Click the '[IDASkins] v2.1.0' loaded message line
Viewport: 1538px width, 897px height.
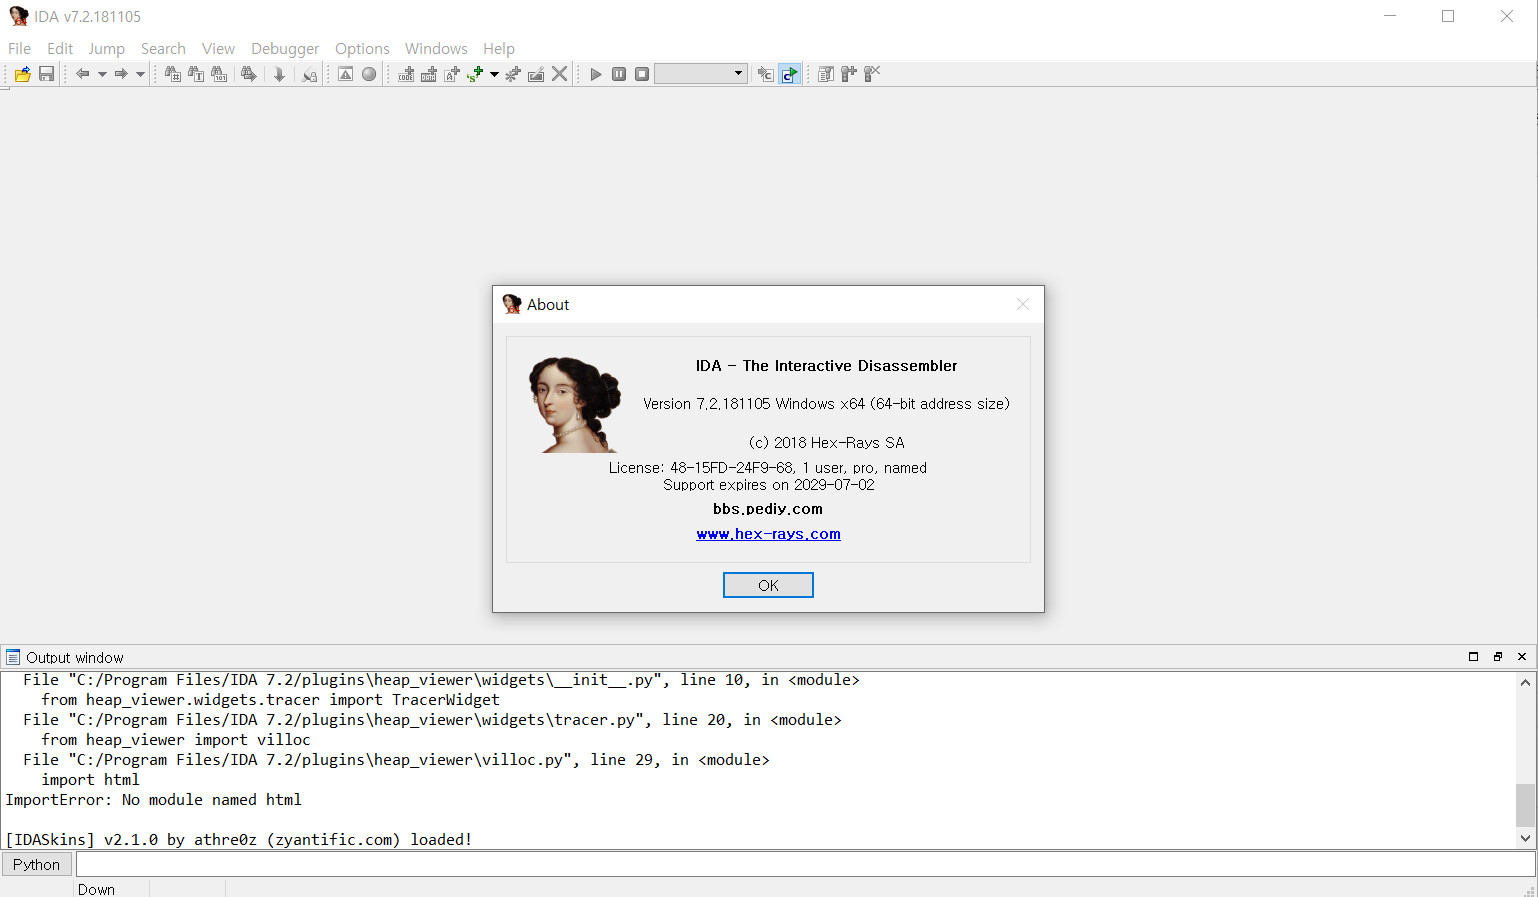click(238, 840)
